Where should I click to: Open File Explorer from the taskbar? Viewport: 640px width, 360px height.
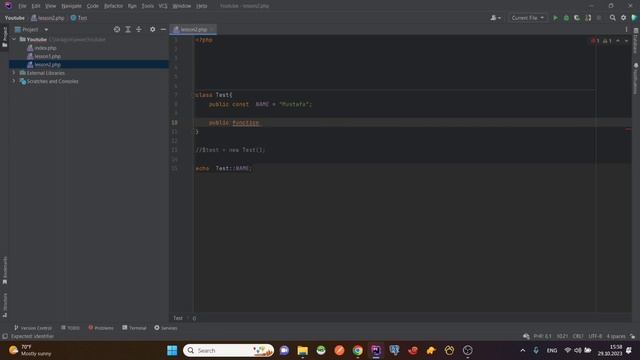click(302, 350)
